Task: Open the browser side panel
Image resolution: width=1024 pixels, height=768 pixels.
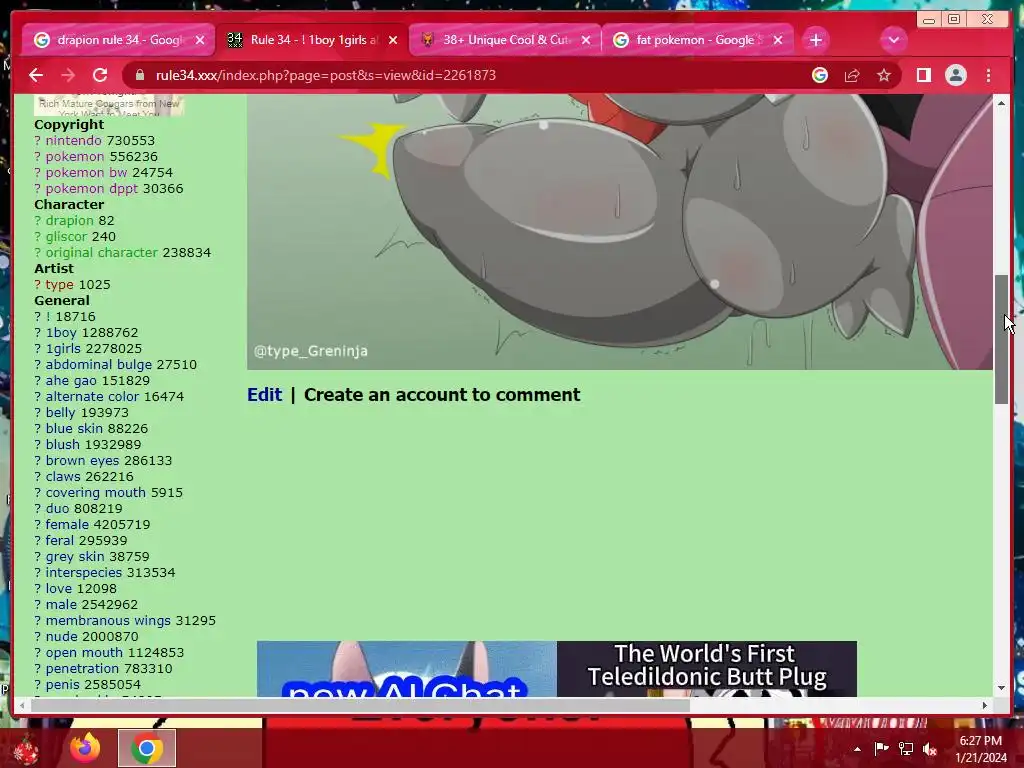Action: (923, 75)
